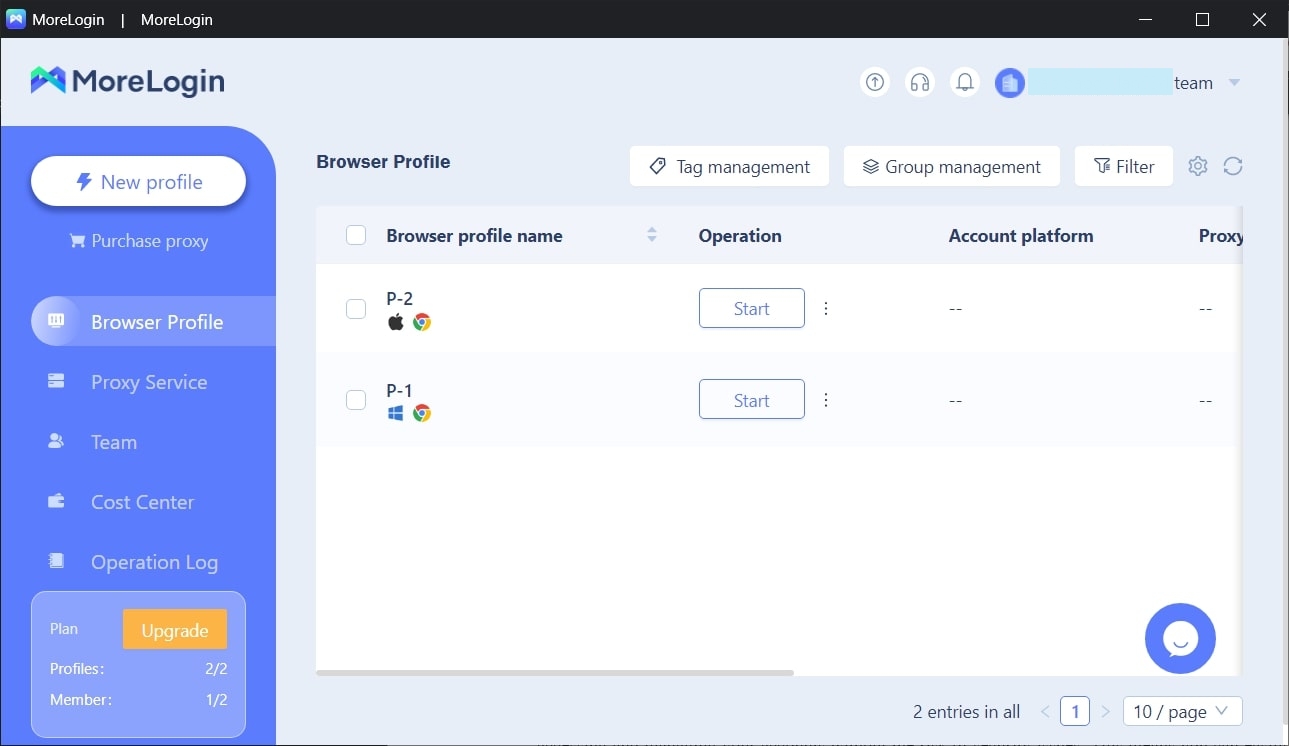Open Operation Log section

click(154, 562)
